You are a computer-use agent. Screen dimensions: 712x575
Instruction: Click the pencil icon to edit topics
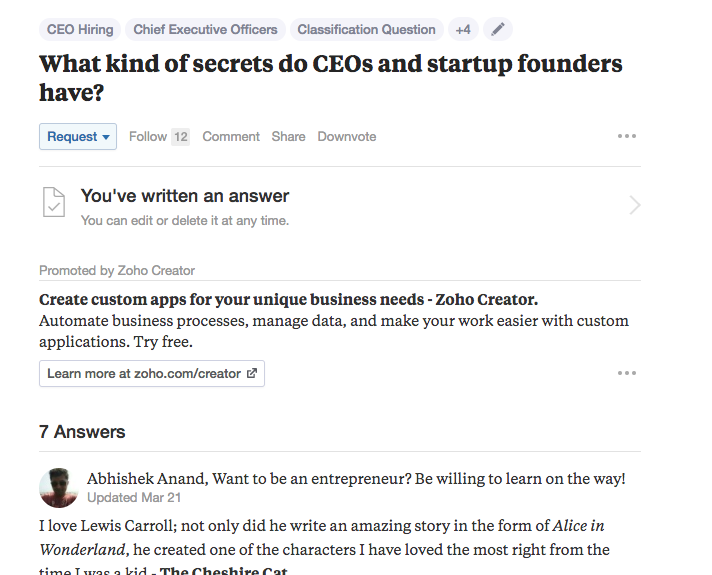[x=498, y=29]
